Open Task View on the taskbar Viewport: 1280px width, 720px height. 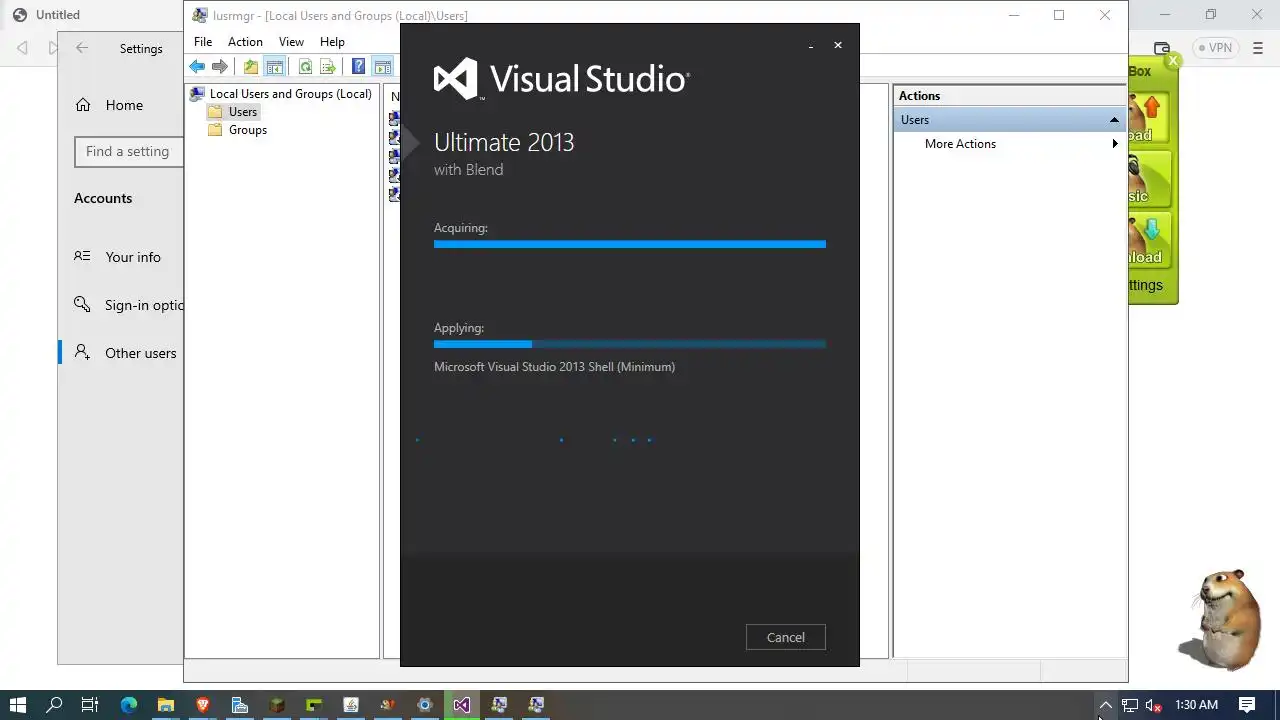pyautogui.click(x=90, y=705)
